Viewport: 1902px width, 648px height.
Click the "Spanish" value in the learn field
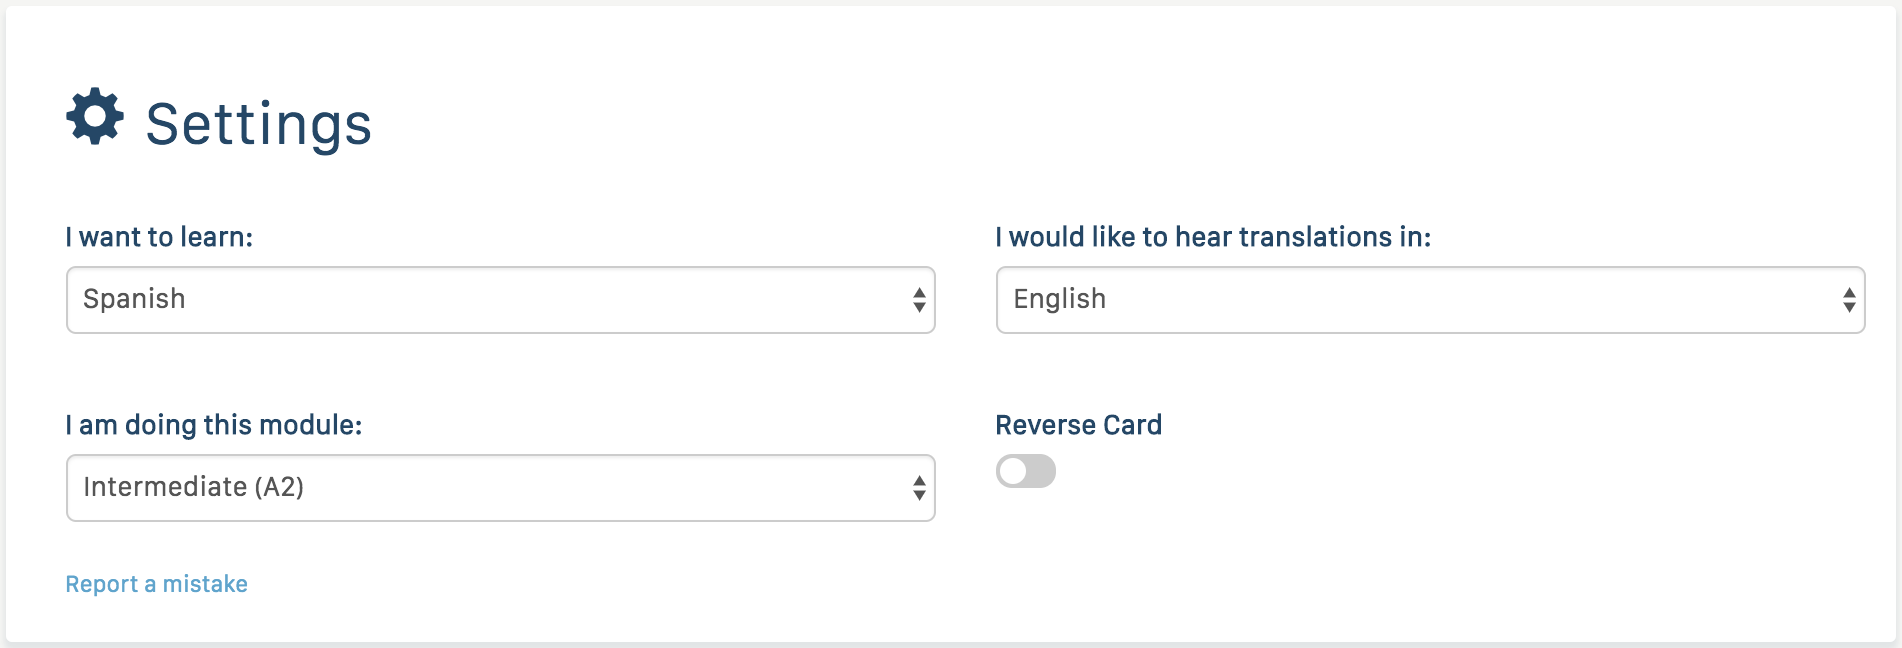[x=134, y=299]
